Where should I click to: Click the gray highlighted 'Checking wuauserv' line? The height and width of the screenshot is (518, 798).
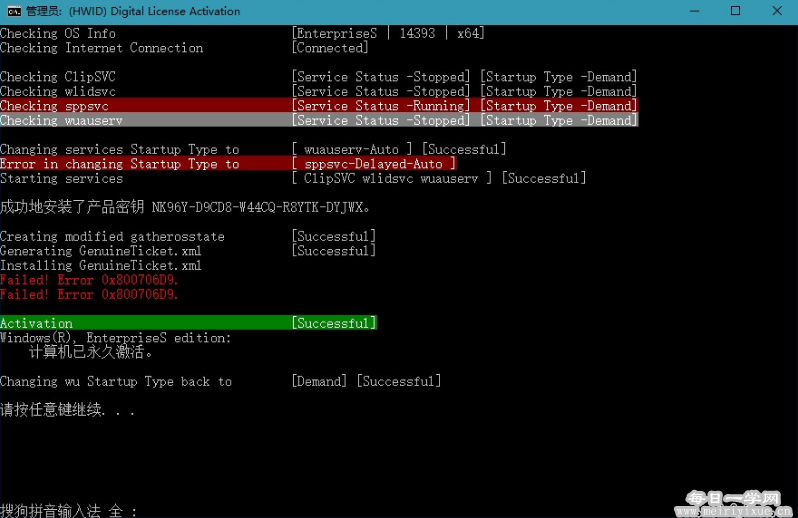(319, 121)
